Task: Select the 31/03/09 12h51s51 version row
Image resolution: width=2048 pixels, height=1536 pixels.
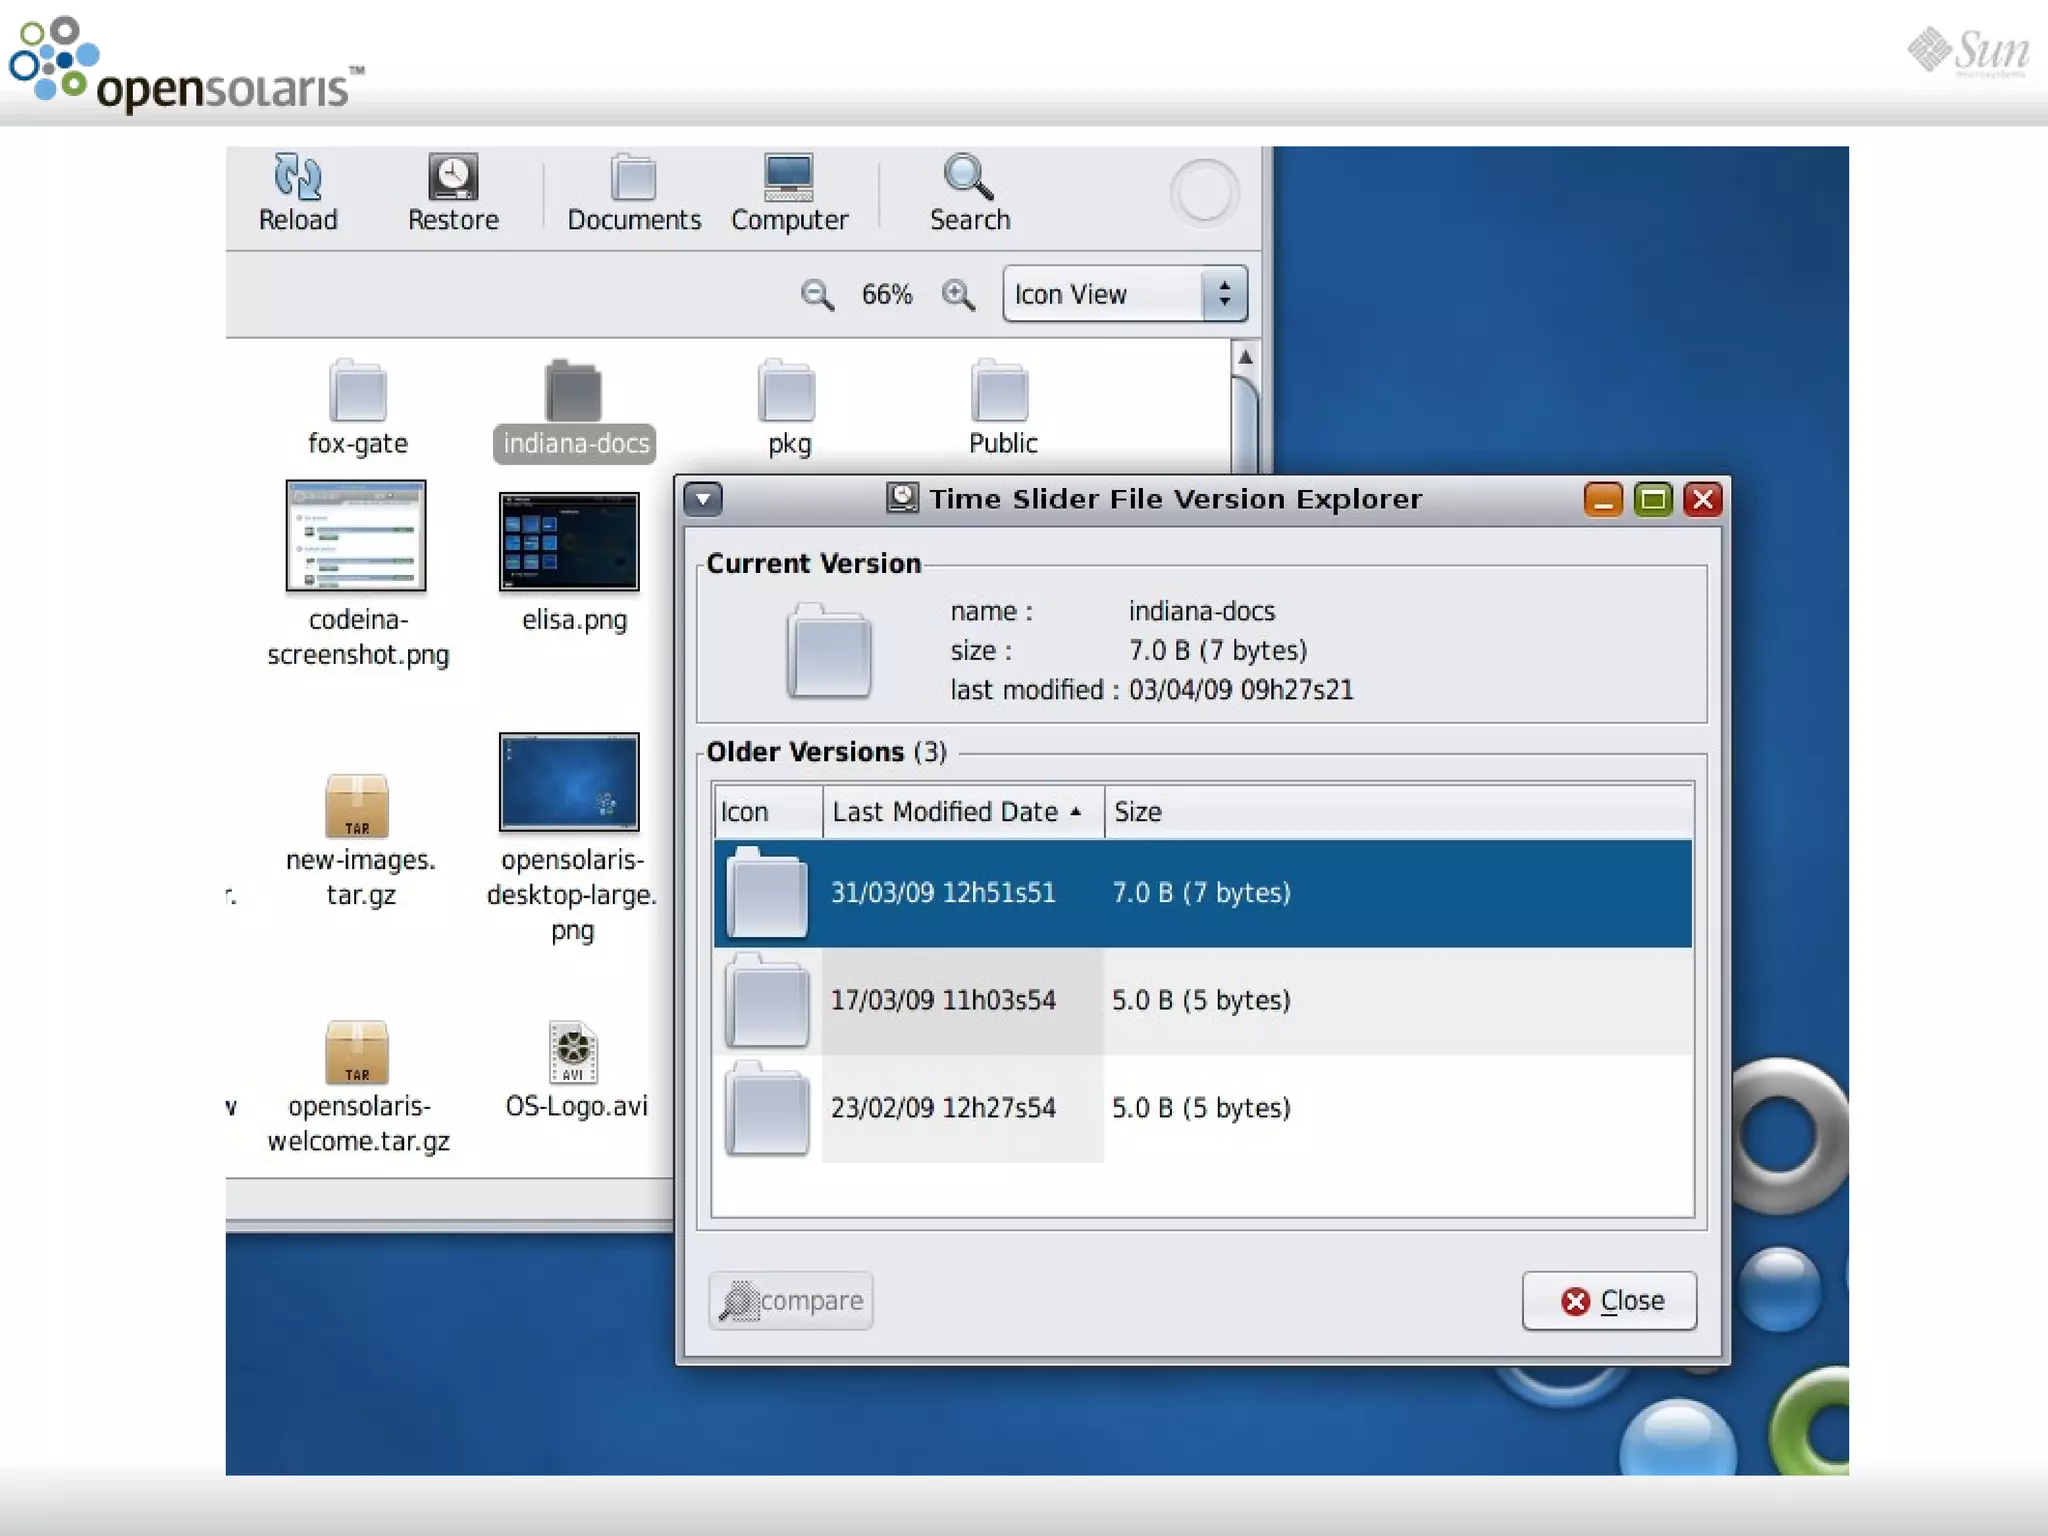Action: [x=1203, y=893]
